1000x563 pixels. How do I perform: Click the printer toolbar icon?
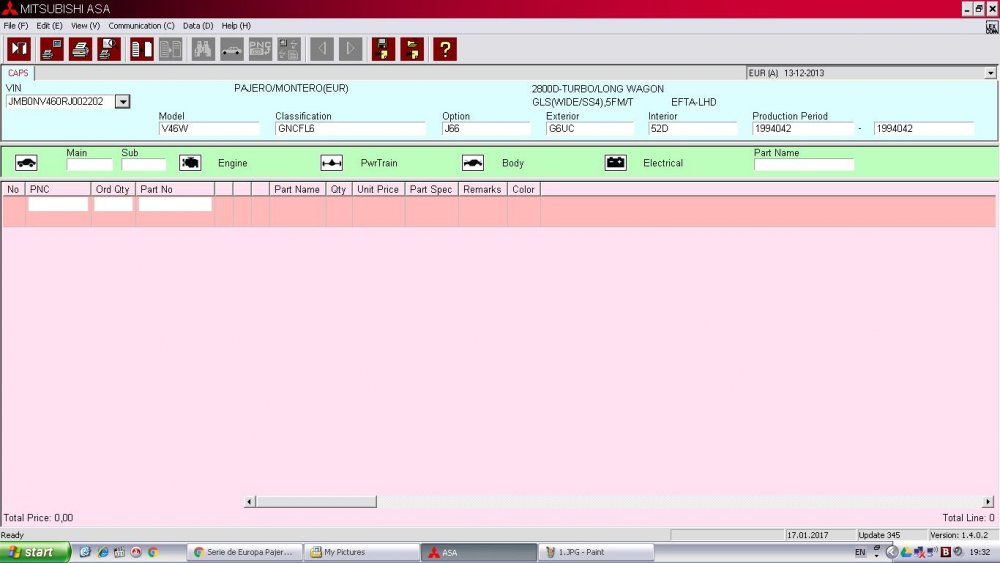pyautogui.click(x=80, y=49)
